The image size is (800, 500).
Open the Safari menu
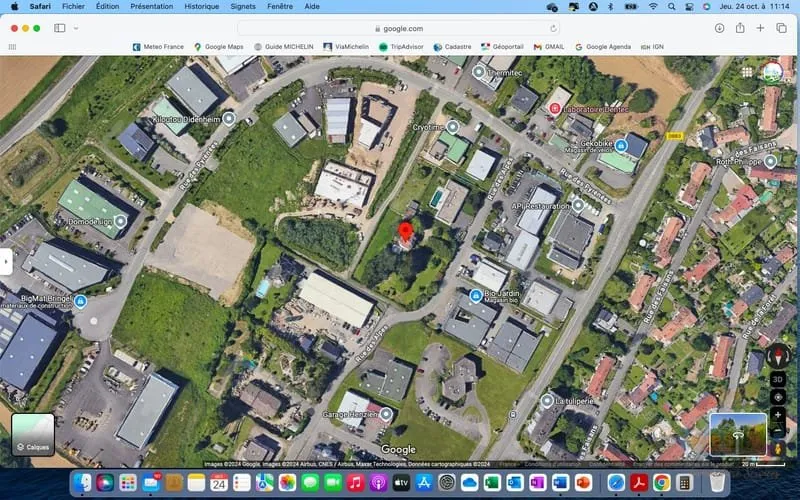click(x=40, y=6)
